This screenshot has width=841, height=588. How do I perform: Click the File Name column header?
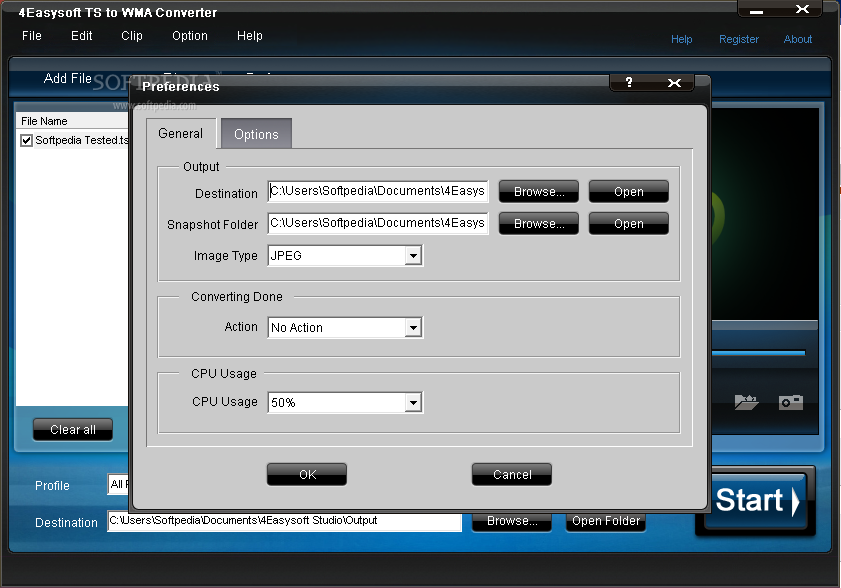point(72,121)
